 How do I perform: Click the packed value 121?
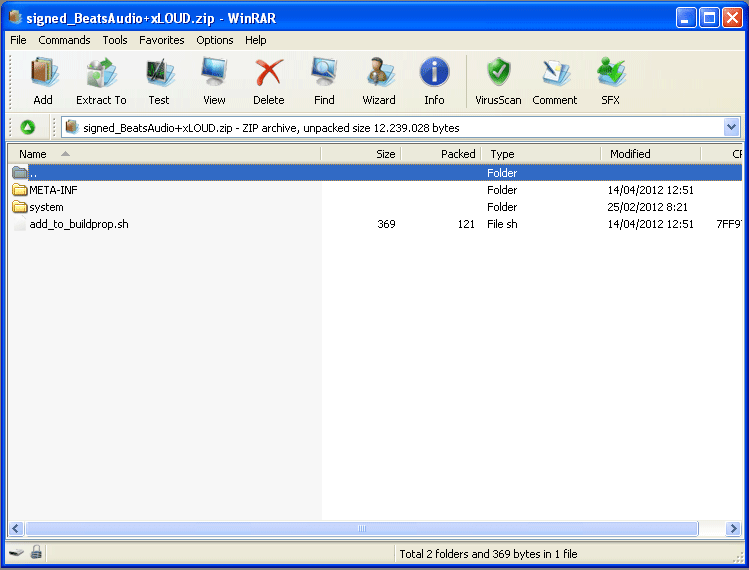[466, 224]
